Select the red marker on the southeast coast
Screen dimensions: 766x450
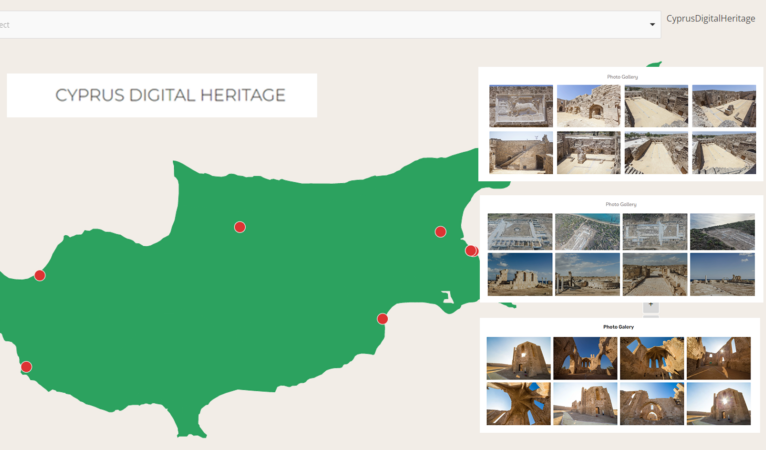click(383, 319)
